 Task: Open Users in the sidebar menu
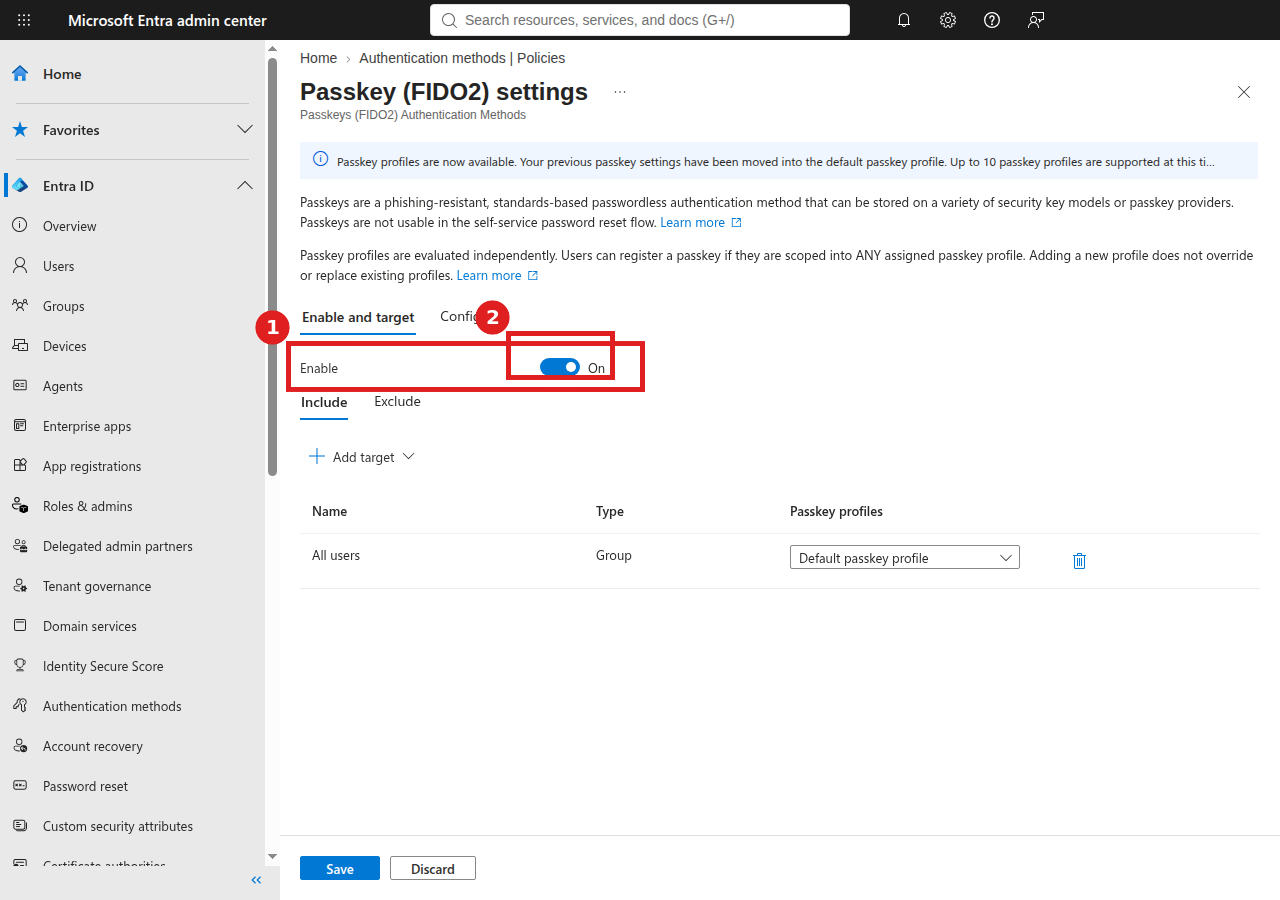tap(59, 266)
